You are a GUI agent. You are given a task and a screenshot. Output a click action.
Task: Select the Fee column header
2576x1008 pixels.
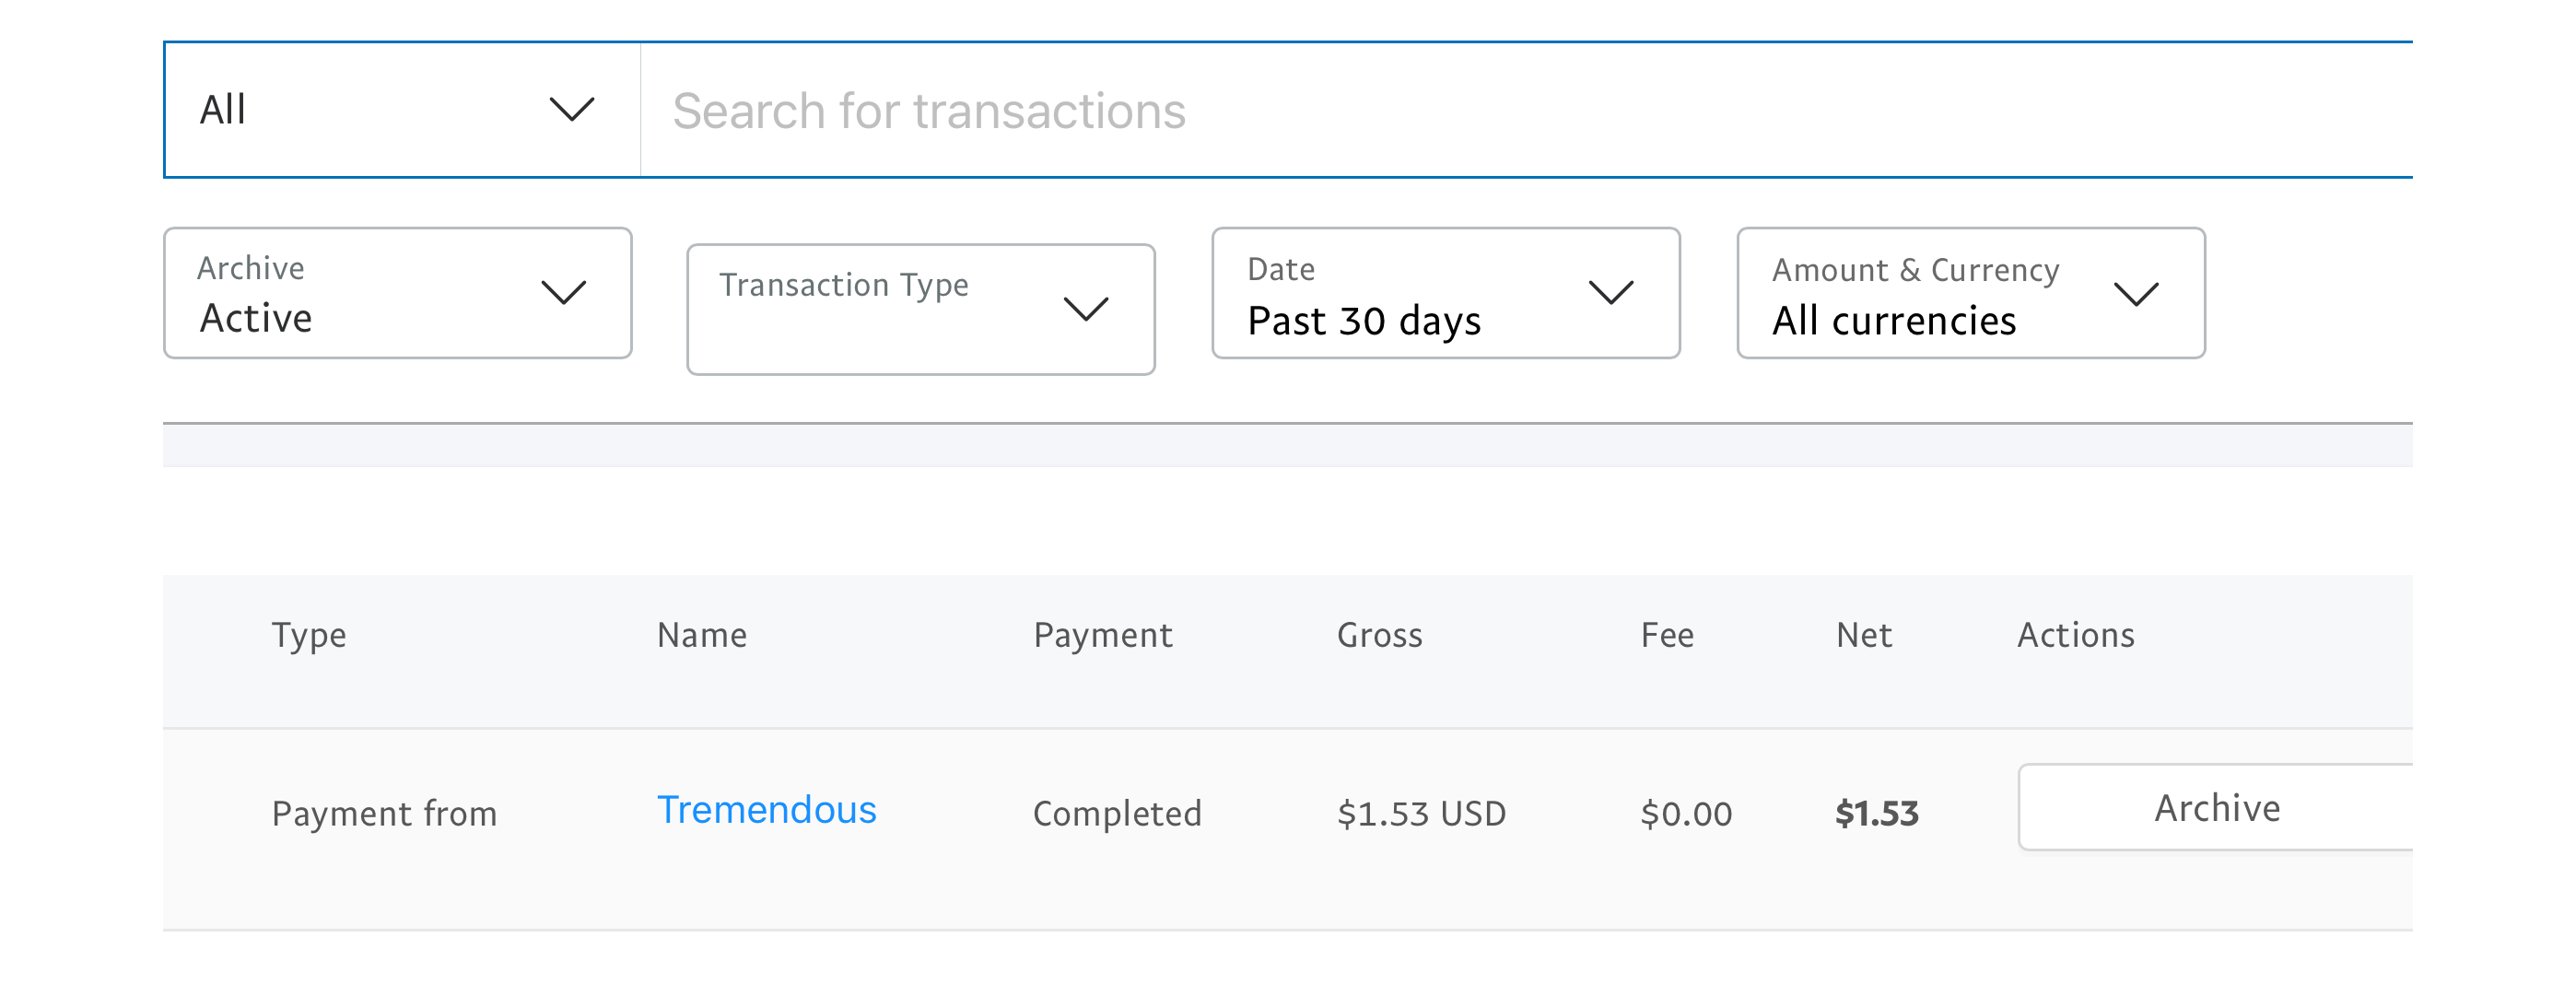point(1667,635)
